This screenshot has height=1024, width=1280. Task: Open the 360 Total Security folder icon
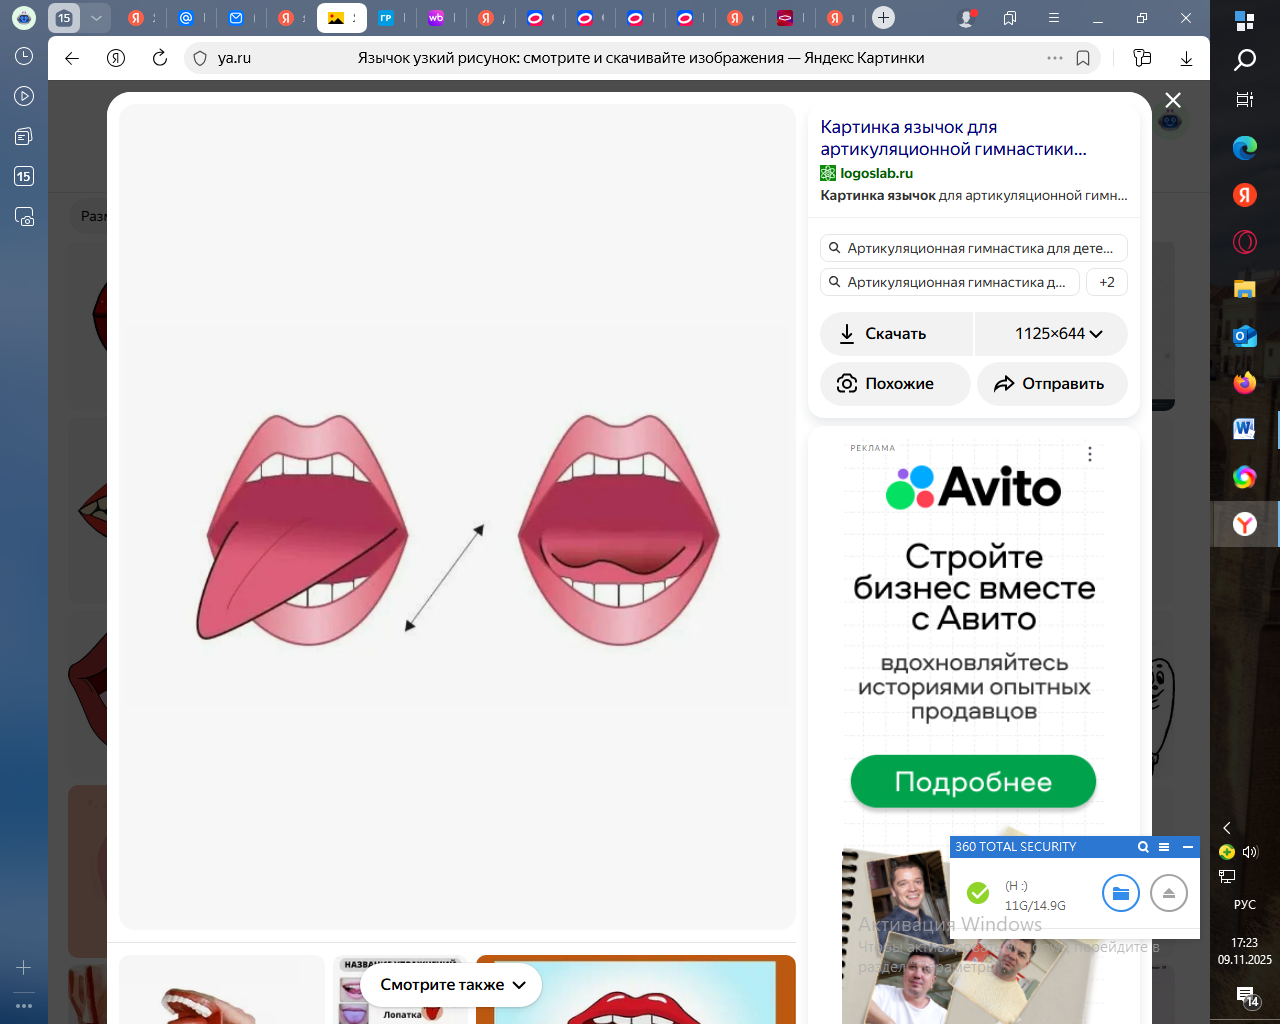[1120, 893]
